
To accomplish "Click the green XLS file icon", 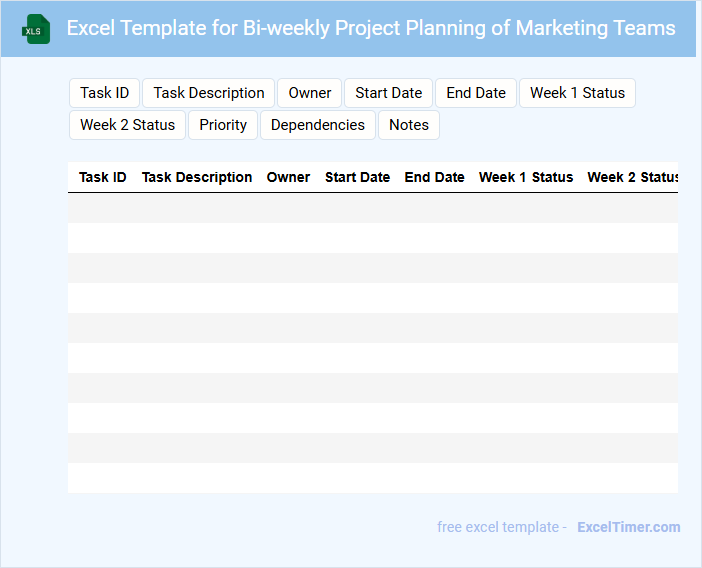I will 37,29.
